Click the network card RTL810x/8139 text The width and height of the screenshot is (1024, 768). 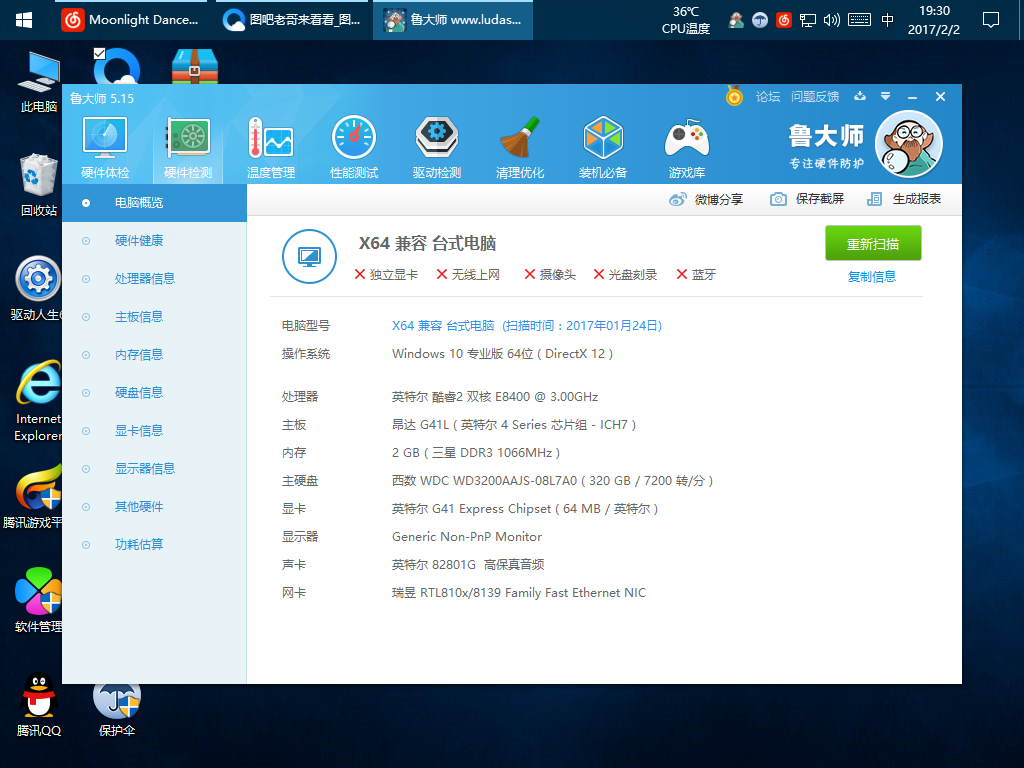click(x=519, y=593)
